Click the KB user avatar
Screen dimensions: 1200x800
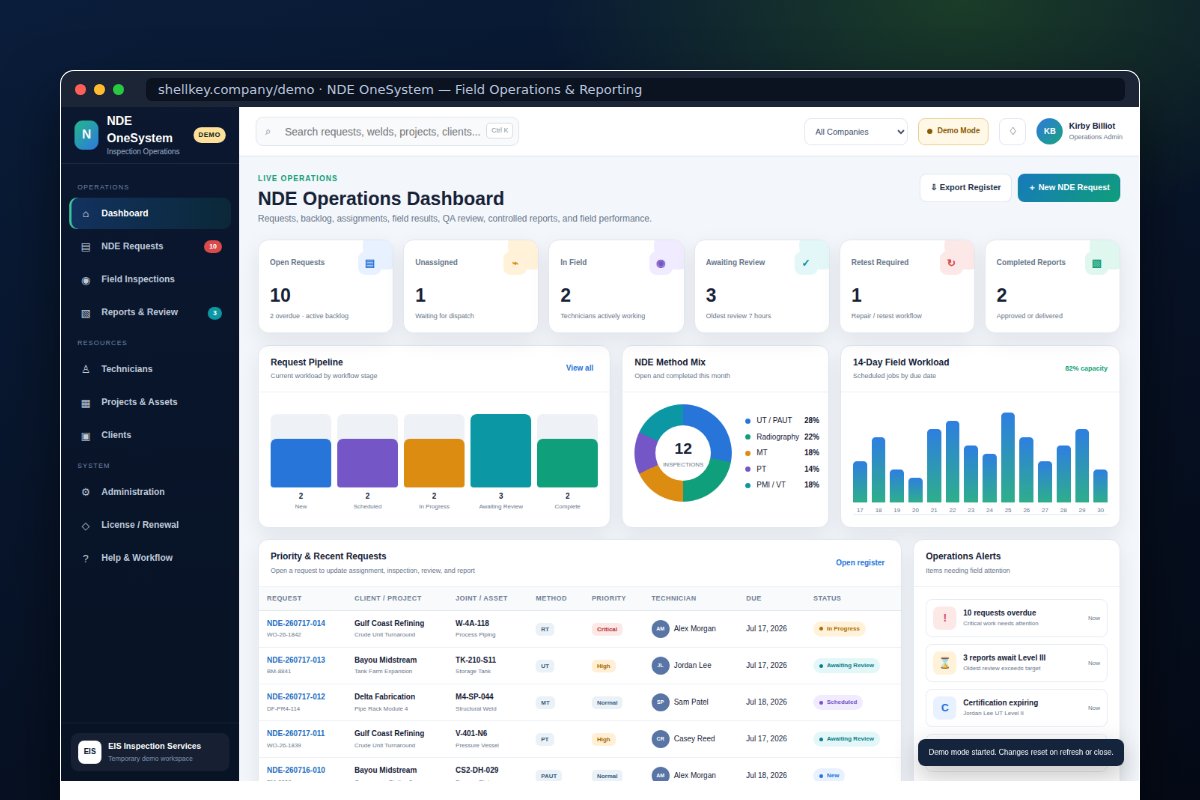(x=1049, y=131)
